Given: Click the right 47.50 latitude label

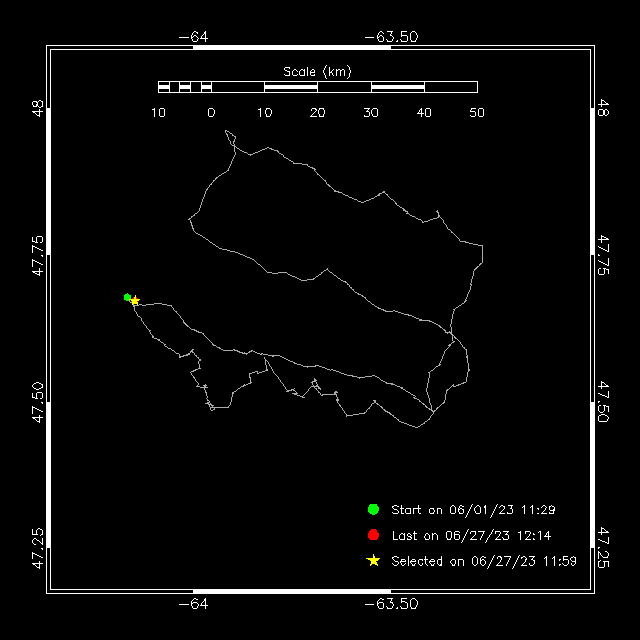Looking at the screenshot, I should point(603,402).
